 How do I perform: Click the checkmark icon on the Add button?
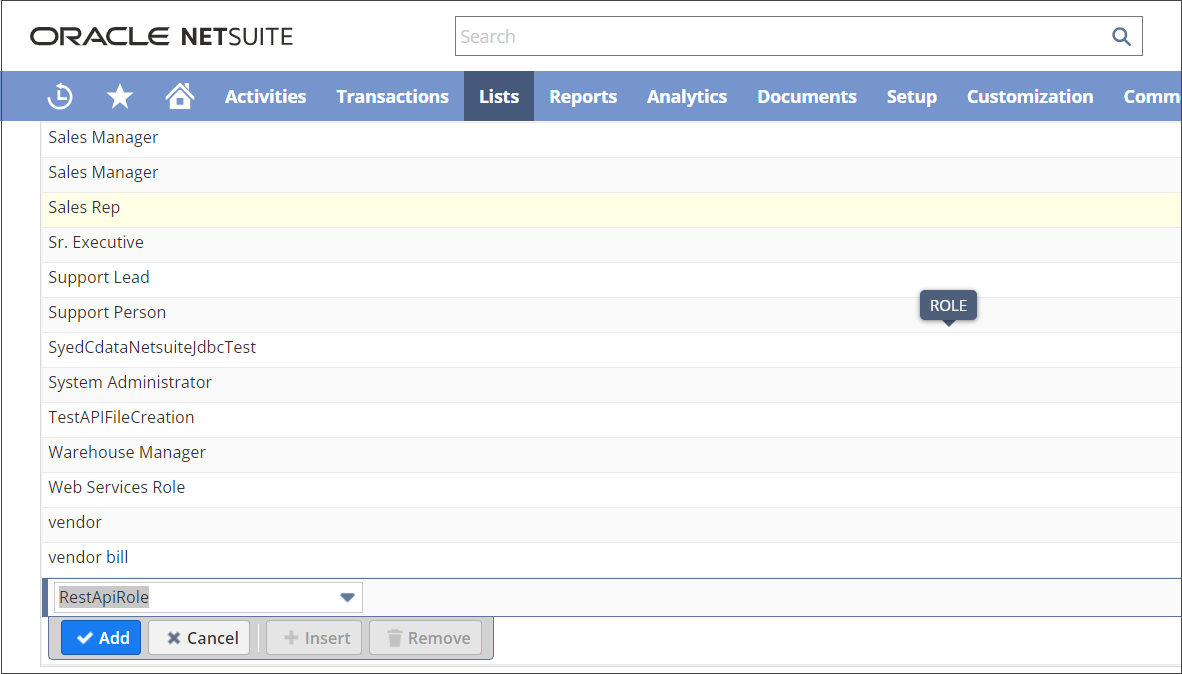click(83, 637)
